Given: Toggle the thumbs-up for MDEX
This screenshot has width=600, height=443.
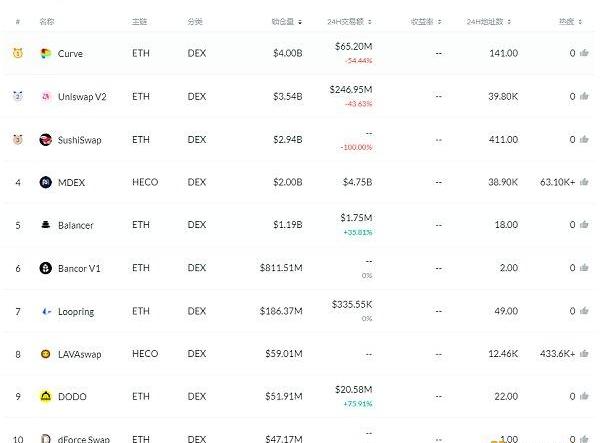Looking at the screenshot, I should [x=584, y=183].
